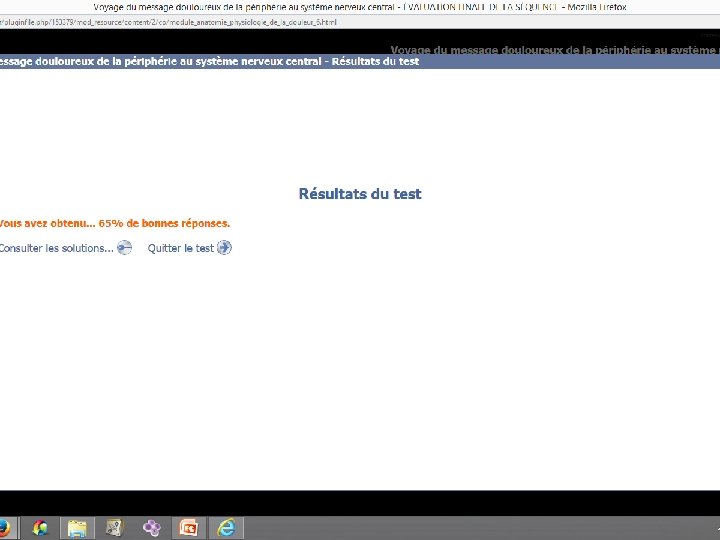The height and width of the screenshot is (540, 720).
Task: Click the 65% de bonnes réponses text
Action: pos(164,224)
